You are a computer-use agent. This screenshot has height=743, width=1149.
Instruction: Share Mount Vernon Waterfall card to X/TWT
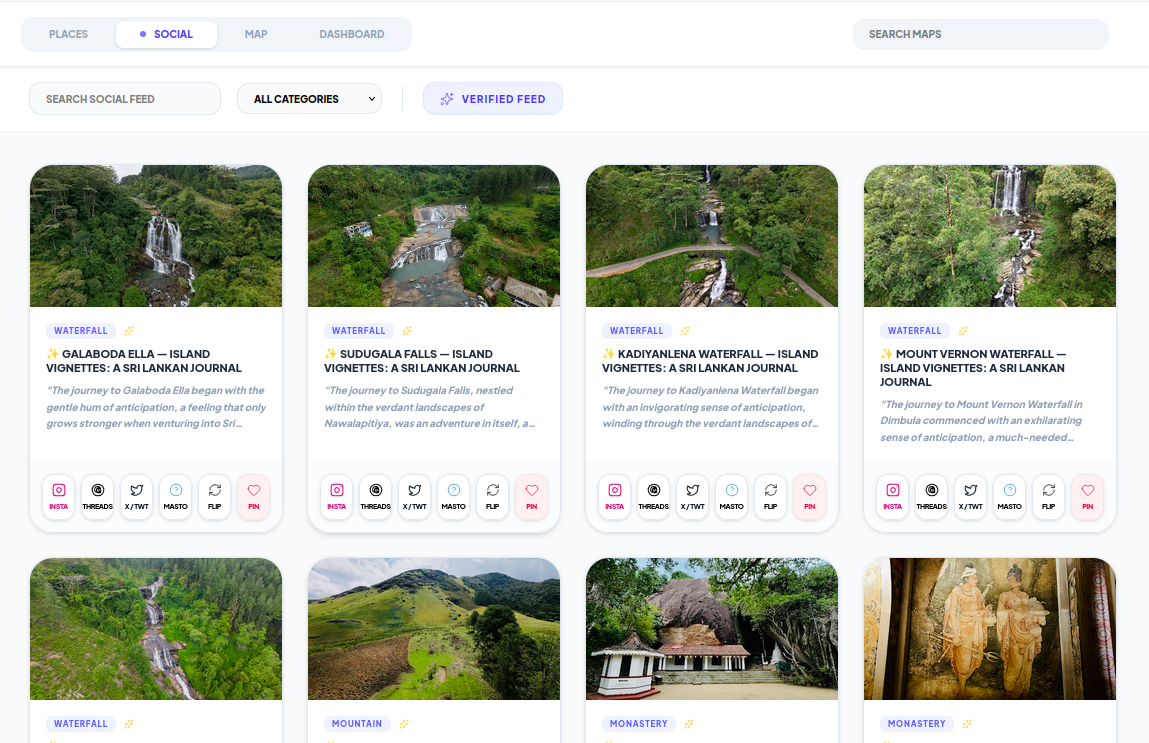pos(970,497)
